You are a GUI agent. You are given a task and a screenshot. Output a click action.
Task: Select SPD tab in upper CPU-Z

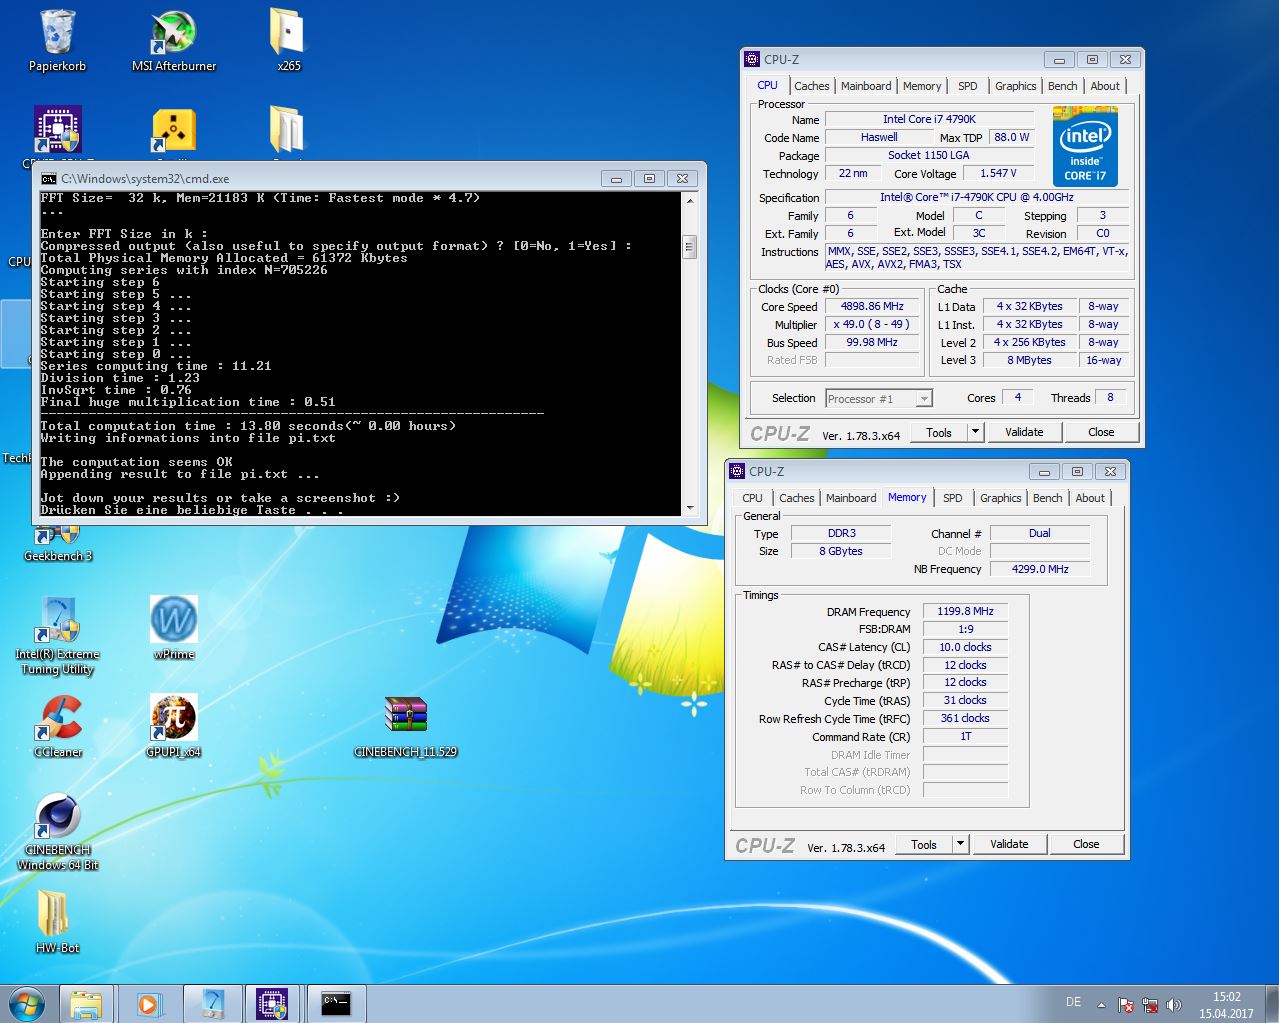(x=967, y=86)
